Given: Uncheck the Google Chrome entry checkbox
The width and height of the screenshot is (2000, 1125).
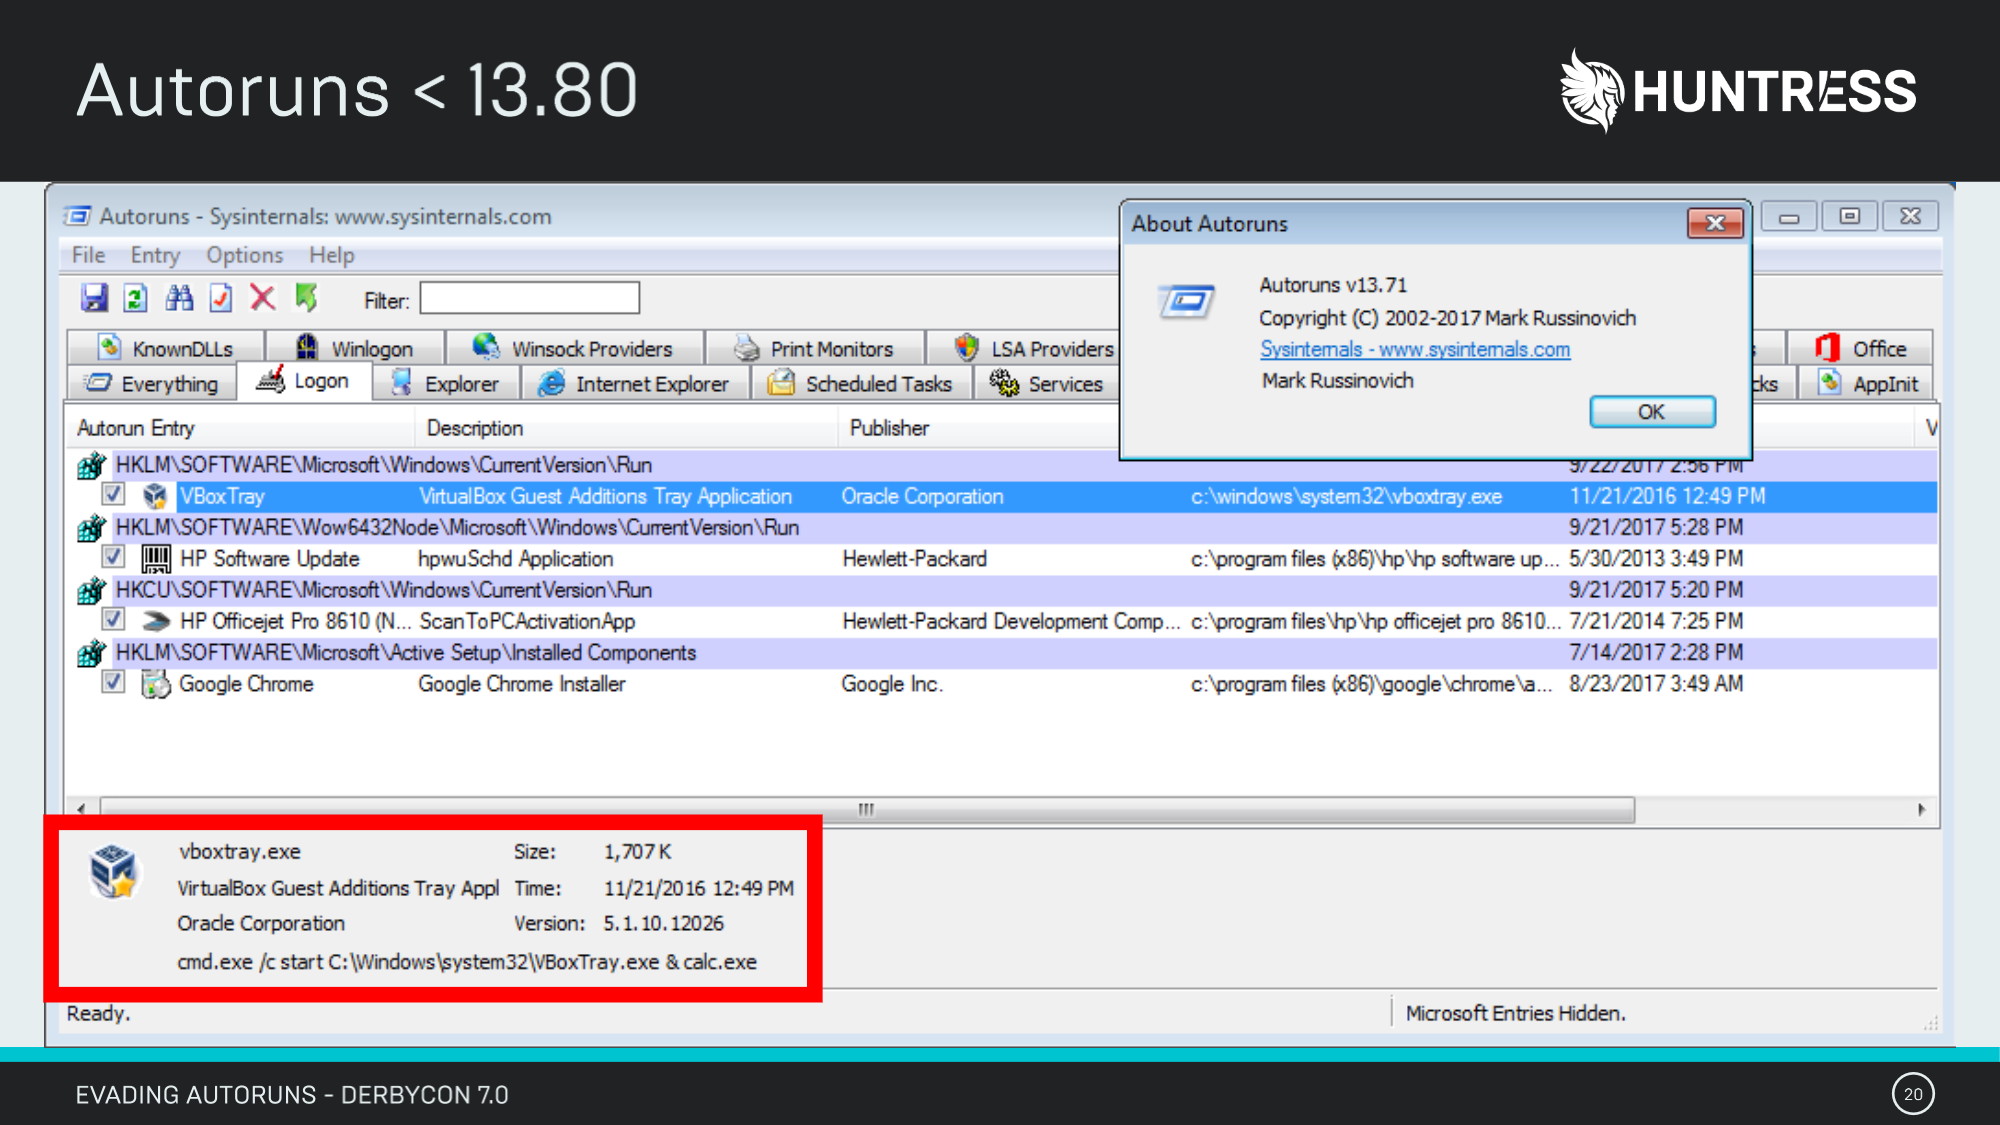Looking at the screenshot, I should point(113,682).
